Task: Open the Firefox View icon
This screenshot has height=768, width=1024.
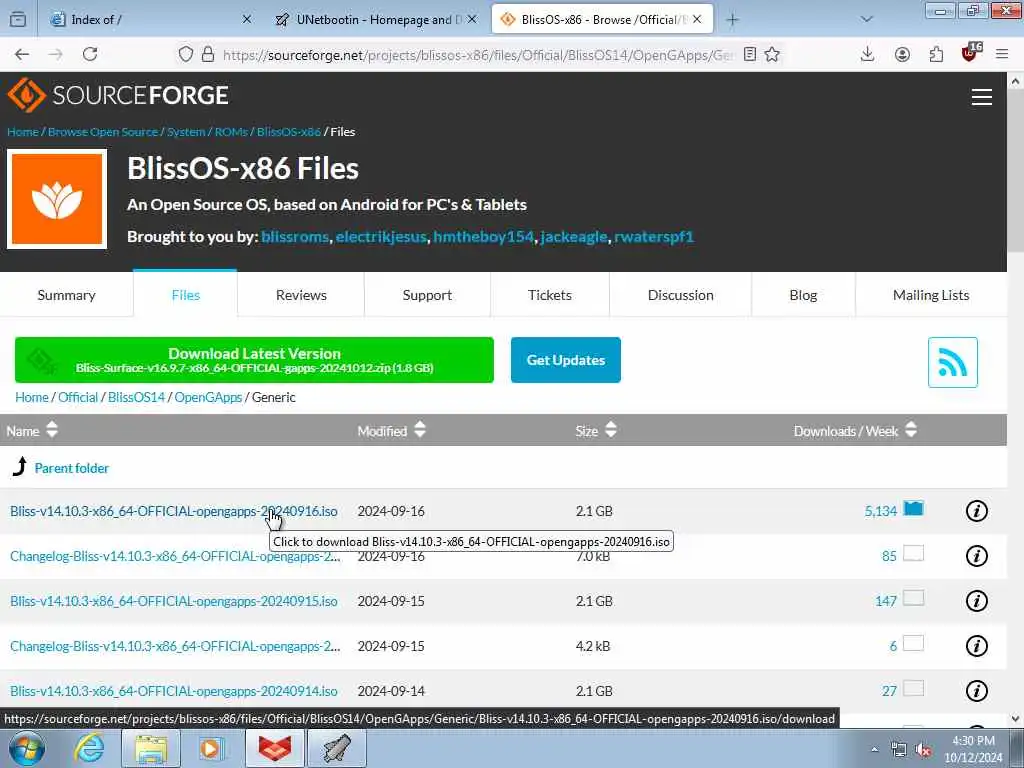Action: pos(18,20)
